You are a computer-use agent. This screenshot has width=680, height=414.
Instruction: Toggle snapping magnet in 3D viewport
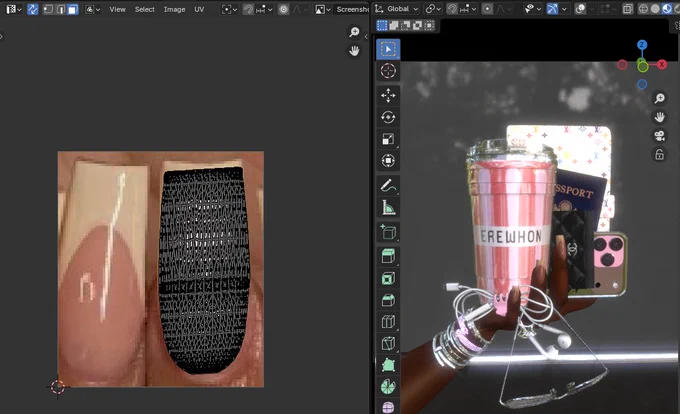pyautogui.click(x=452, y=9)
